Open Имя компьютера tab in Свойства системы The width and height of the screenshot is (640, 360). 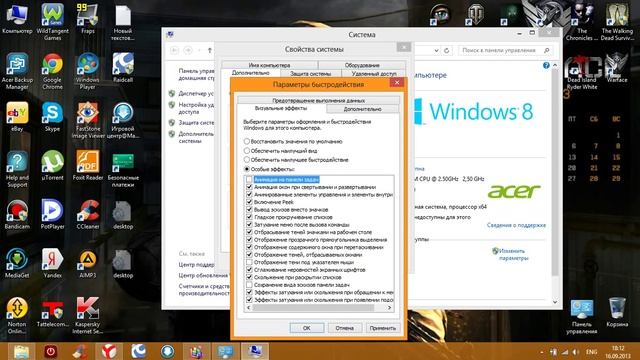[x=269, y=65]
